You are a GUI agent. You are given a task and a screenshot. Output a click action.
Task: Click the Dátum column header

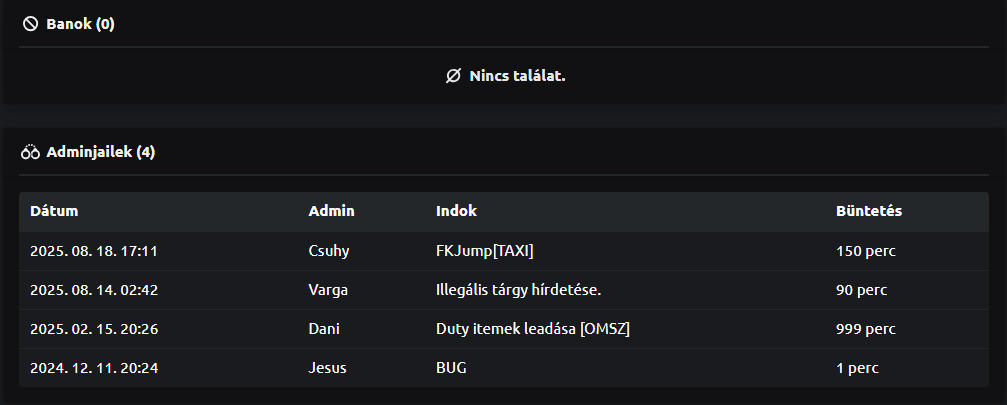(x=54, y=211)
